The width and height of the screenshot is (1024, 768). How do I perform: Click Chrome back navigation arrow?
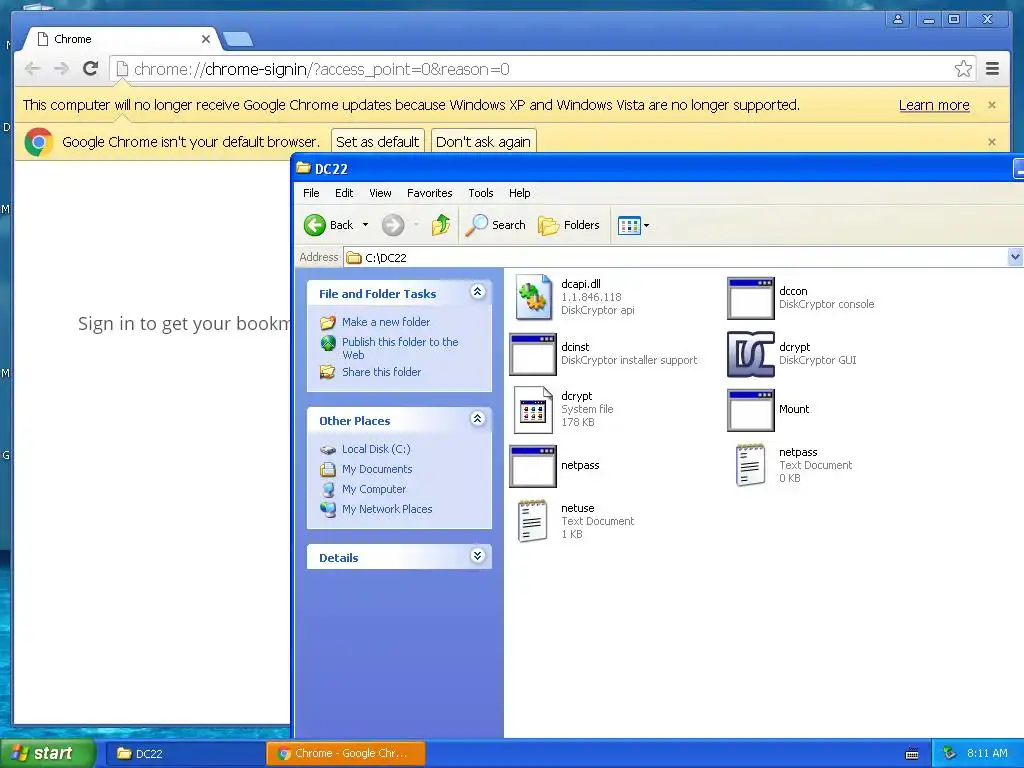pos(33,69)
